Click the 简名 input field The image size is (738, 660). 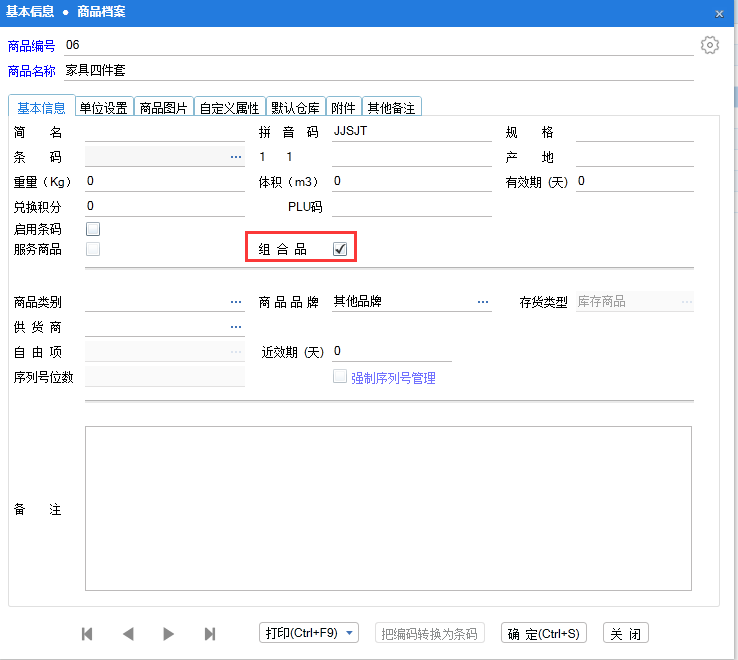click(x=165, y=132)
